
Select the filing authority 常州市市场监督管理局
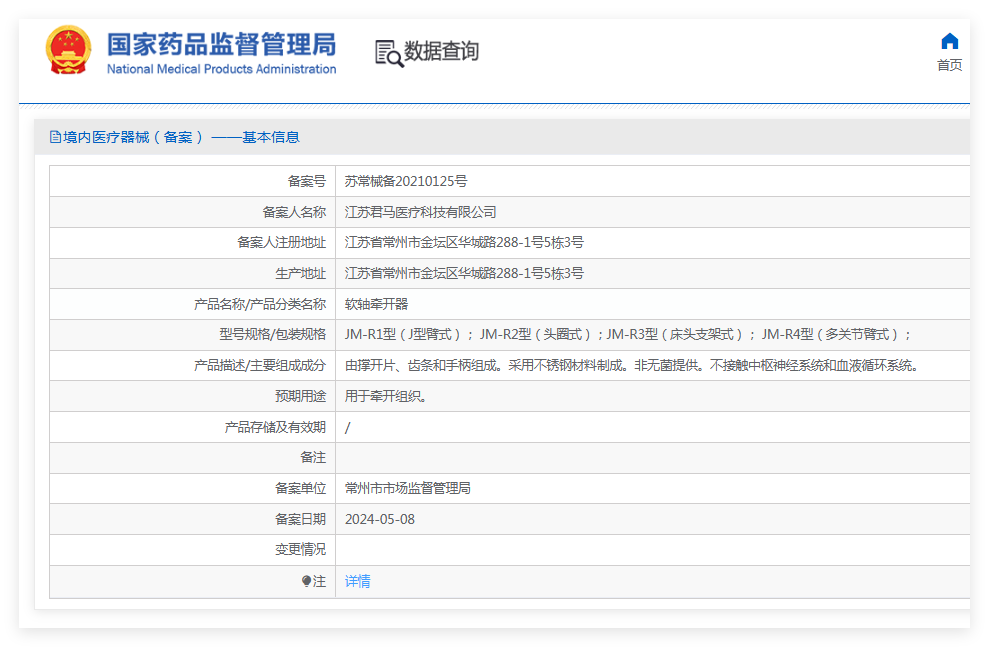[407, 488]
